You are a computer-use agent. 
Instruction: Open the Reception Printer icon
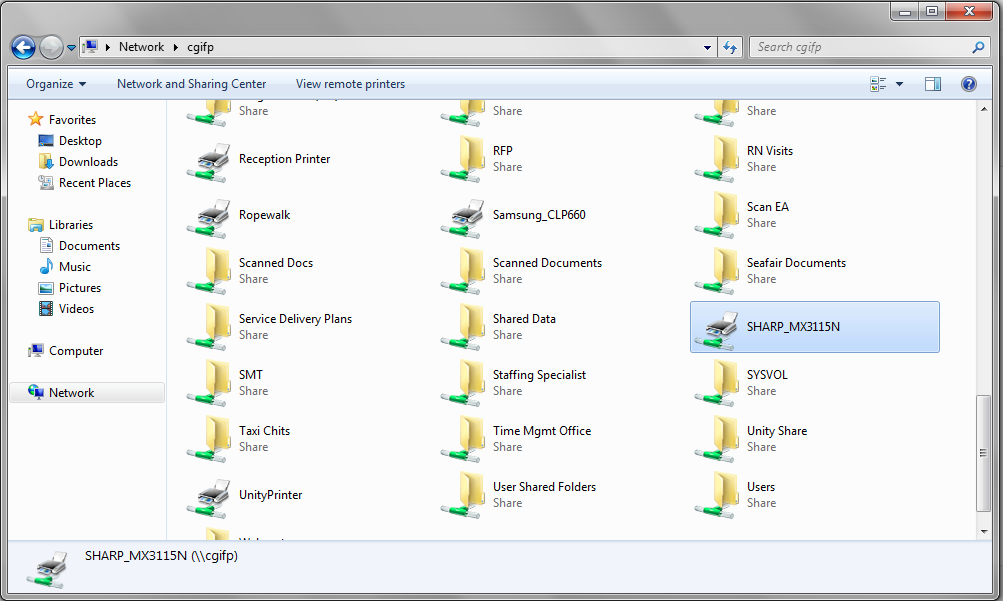(x=210, y=160)
